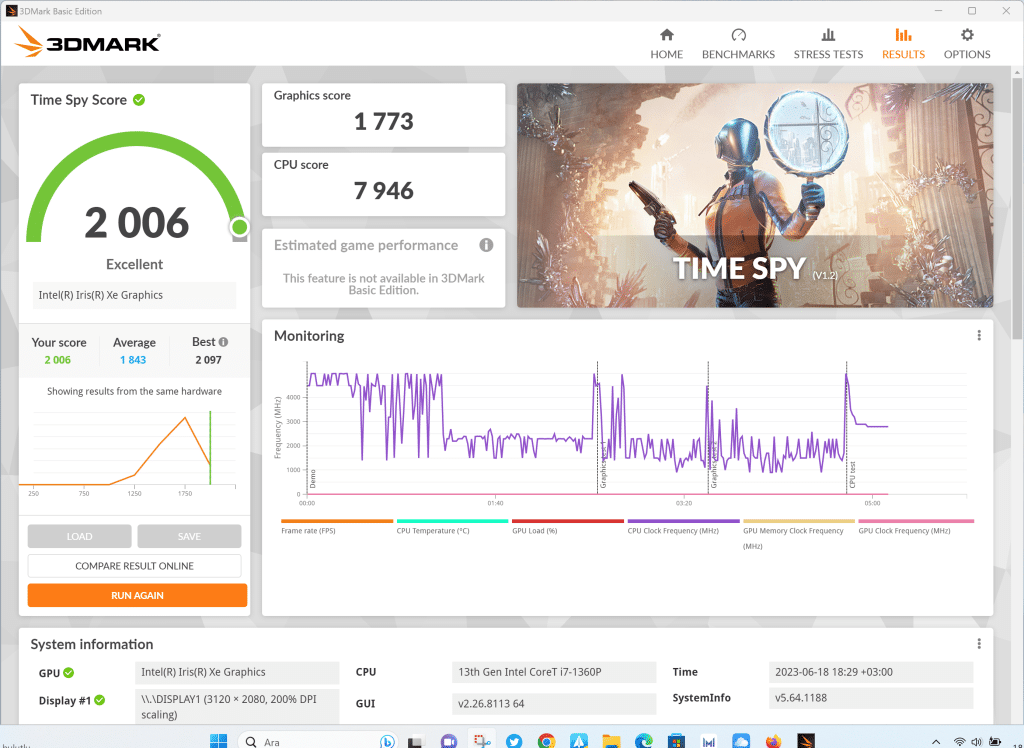Toggle the GPU Load (%) legend item
Viewport: 1024px width, 748px height.
pos(568,527)
